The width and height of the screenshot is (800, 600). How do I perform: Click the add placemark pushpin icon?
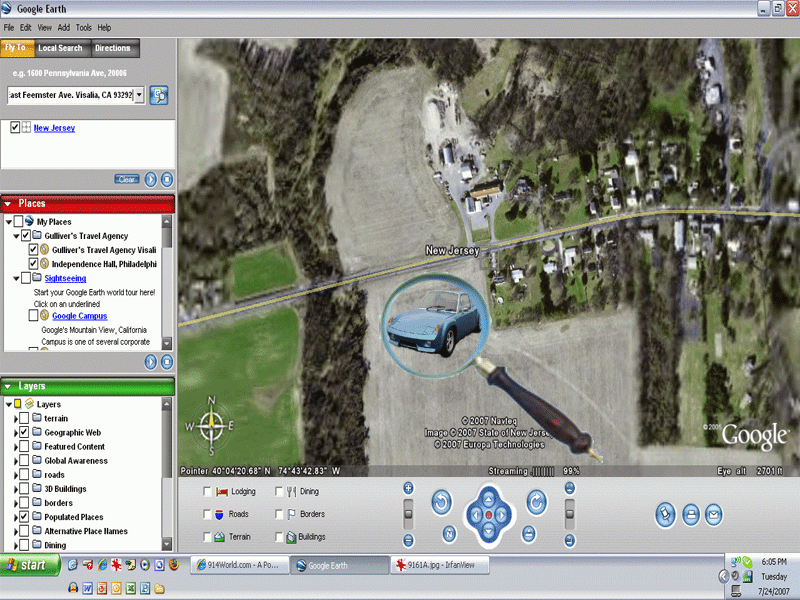tap(665, 514)
